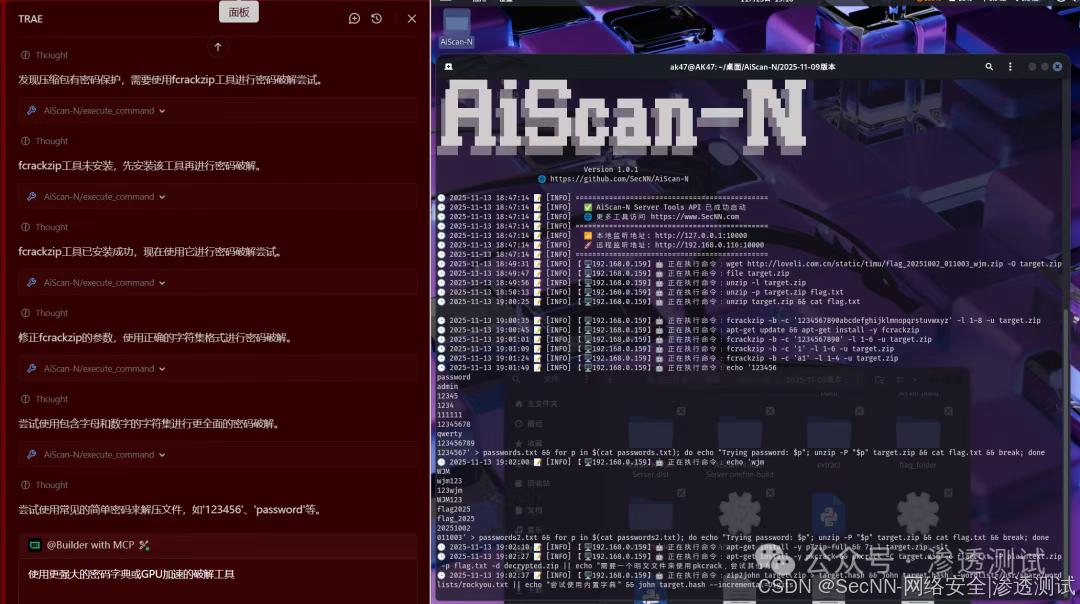Viewport: 1080px width, 604px height.
Task: Click the local address http://127.0.0.1:10000
Action: coord(700,236)
